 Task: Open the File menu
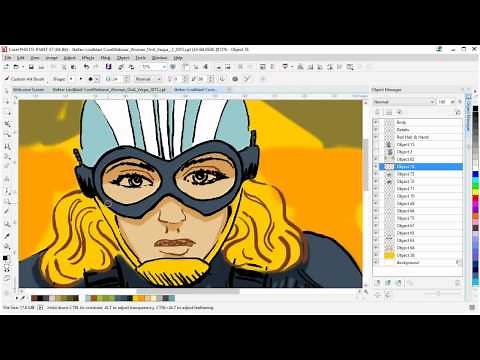pyautogui.click(x=7, y=58)
